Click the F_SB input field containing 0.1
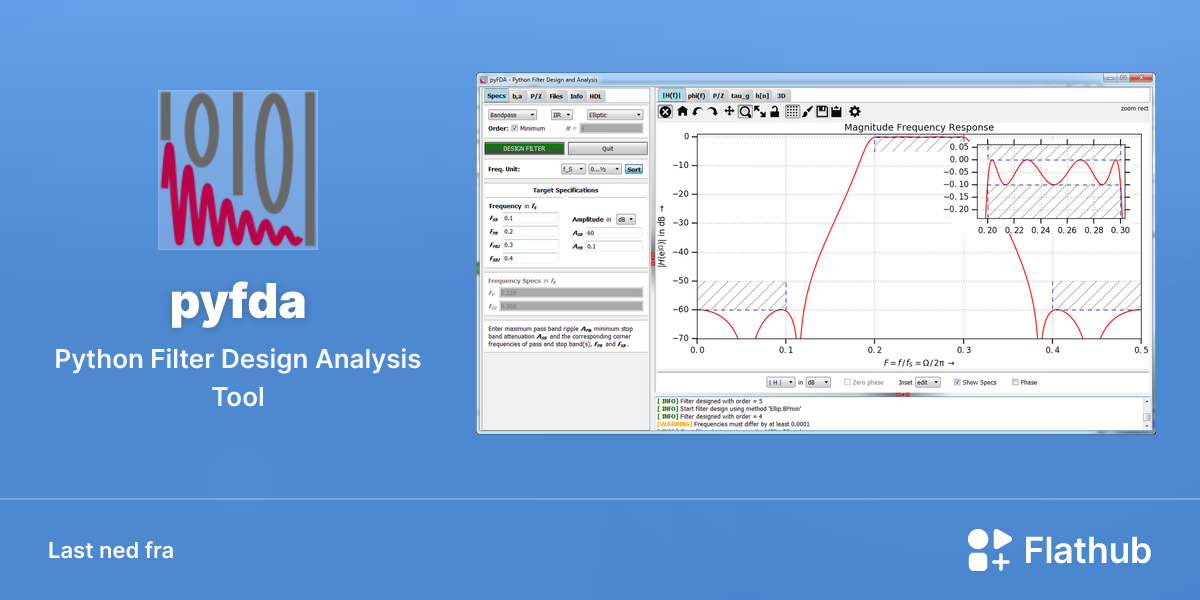Image resolution: width=1200 pixels, height=600 pixels. (530, 218)
